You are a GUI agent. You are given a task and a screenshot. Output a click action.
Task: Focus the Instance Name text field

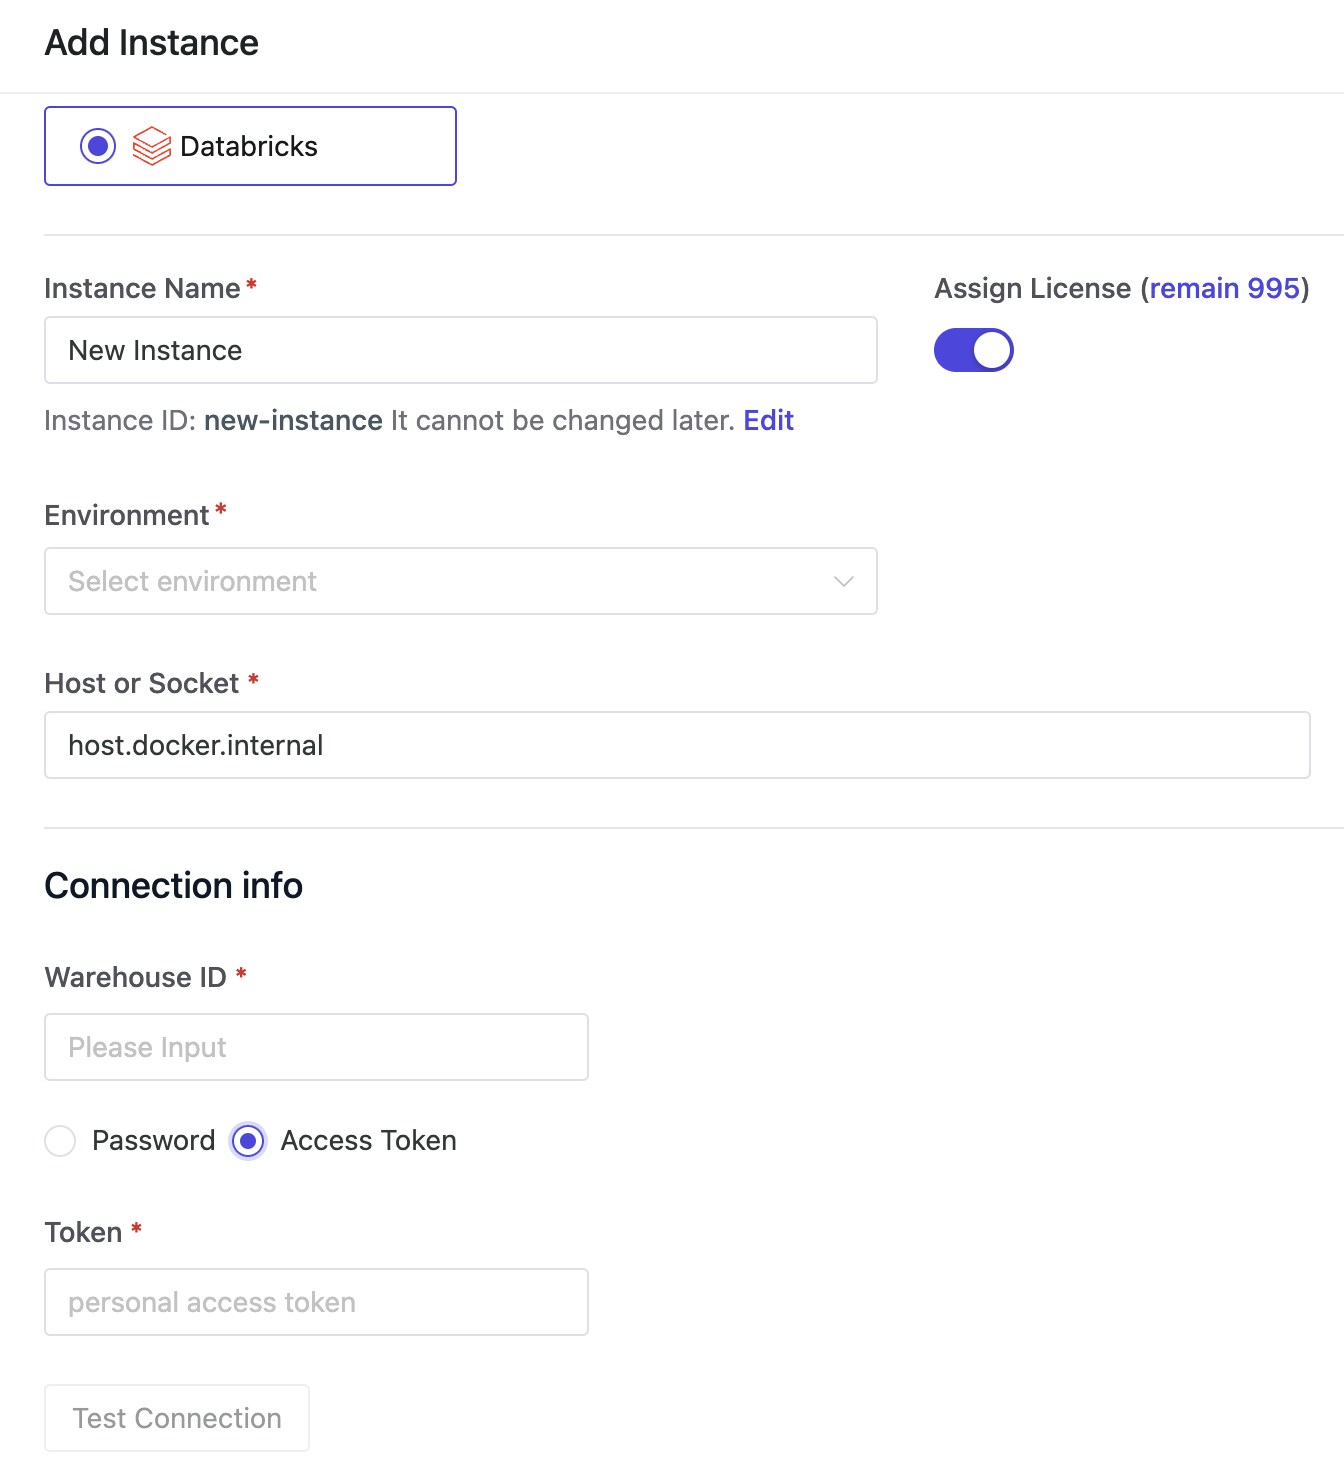[460, 350]
